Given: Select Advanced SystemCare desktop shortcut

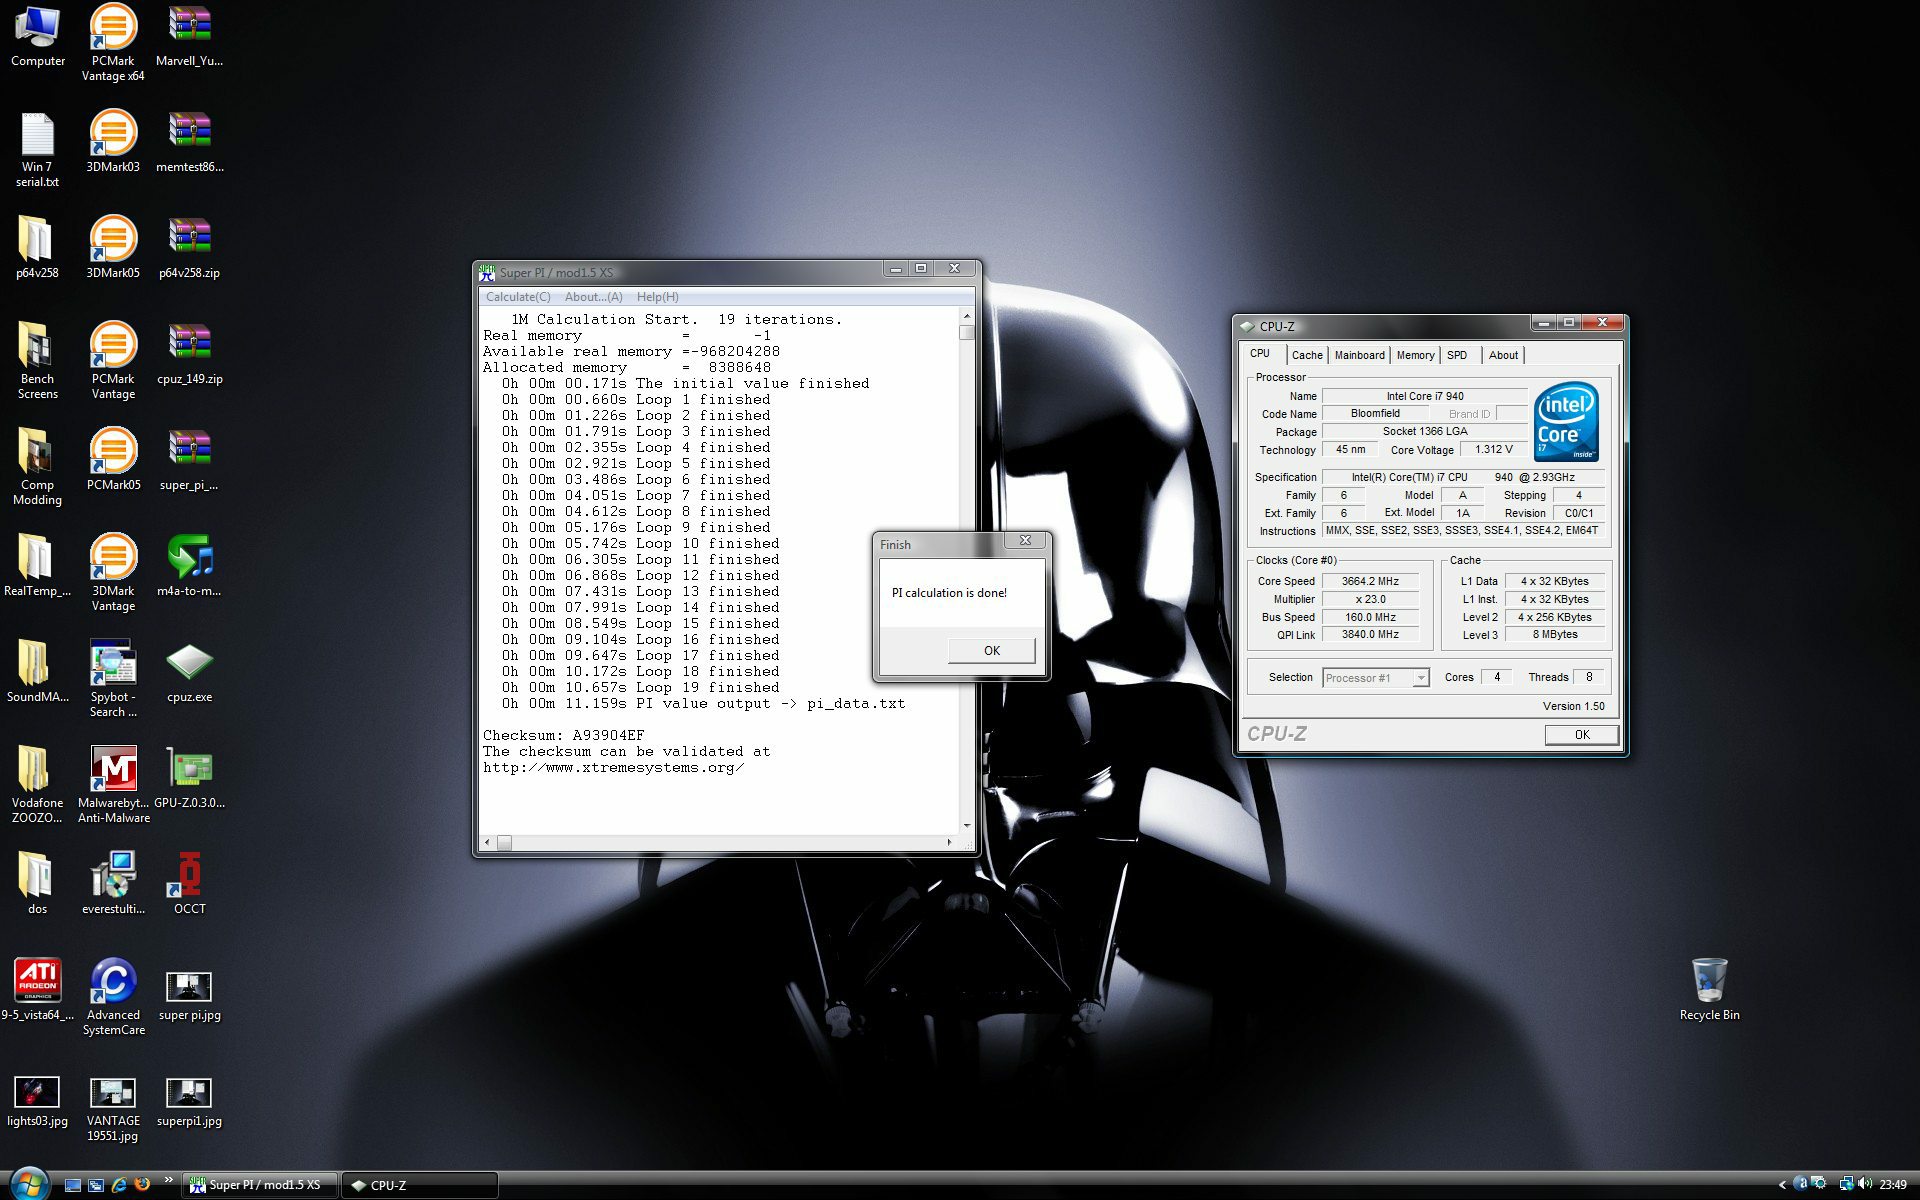Looking at the screenshot, I should (x=113, y=996).
